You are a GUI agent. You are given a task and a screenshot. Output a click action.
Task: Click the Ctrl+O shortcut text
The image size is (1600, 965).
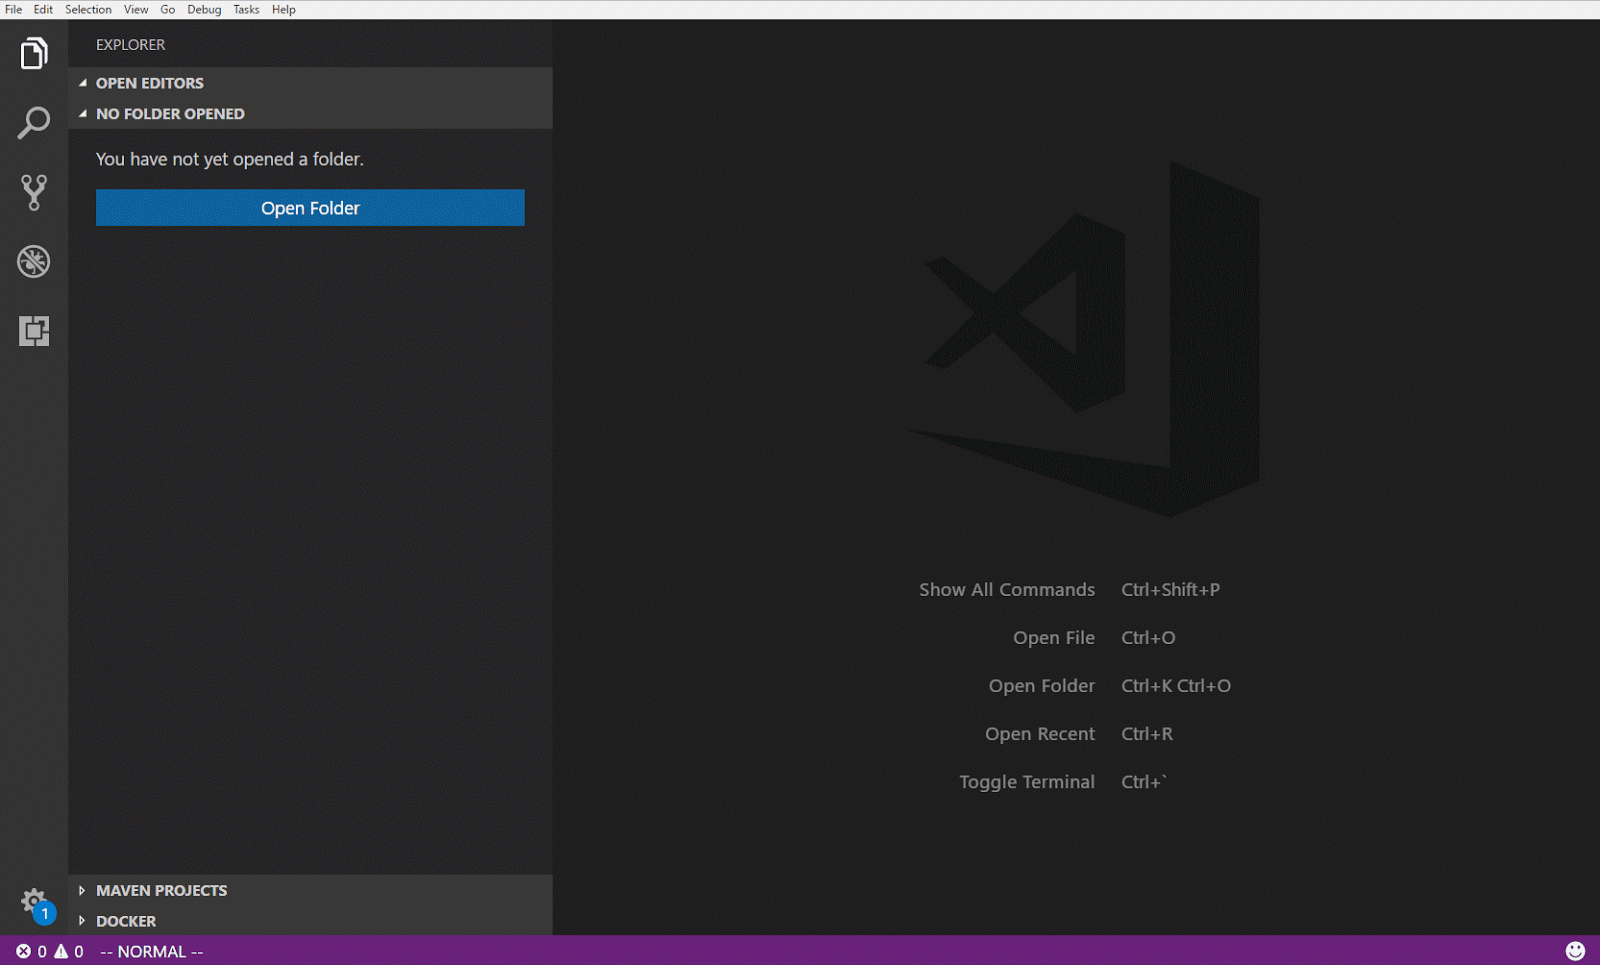click(1148, 638)
